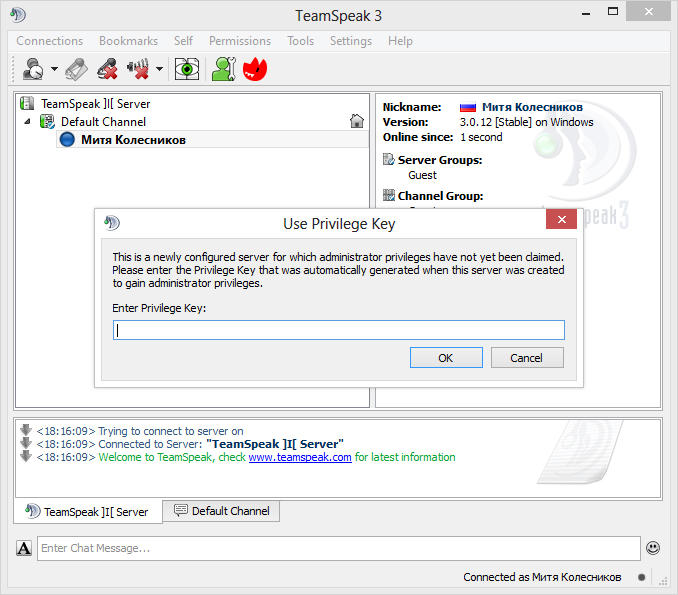Confirm privilege key with OK button

(x=446, y=358)
